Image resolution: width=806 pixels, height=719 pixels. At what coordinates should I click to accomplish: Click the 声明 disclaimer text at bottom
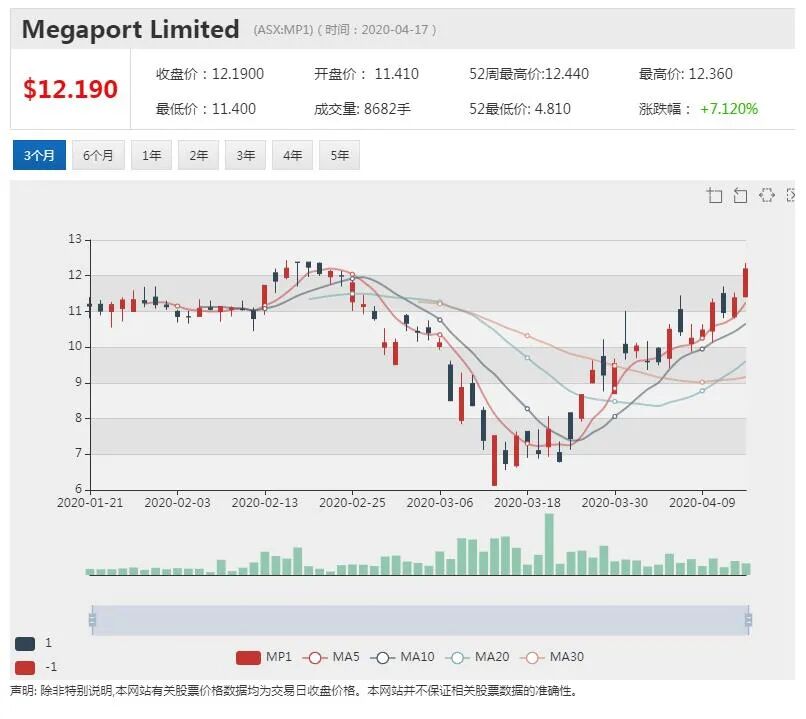pos(293,691)
